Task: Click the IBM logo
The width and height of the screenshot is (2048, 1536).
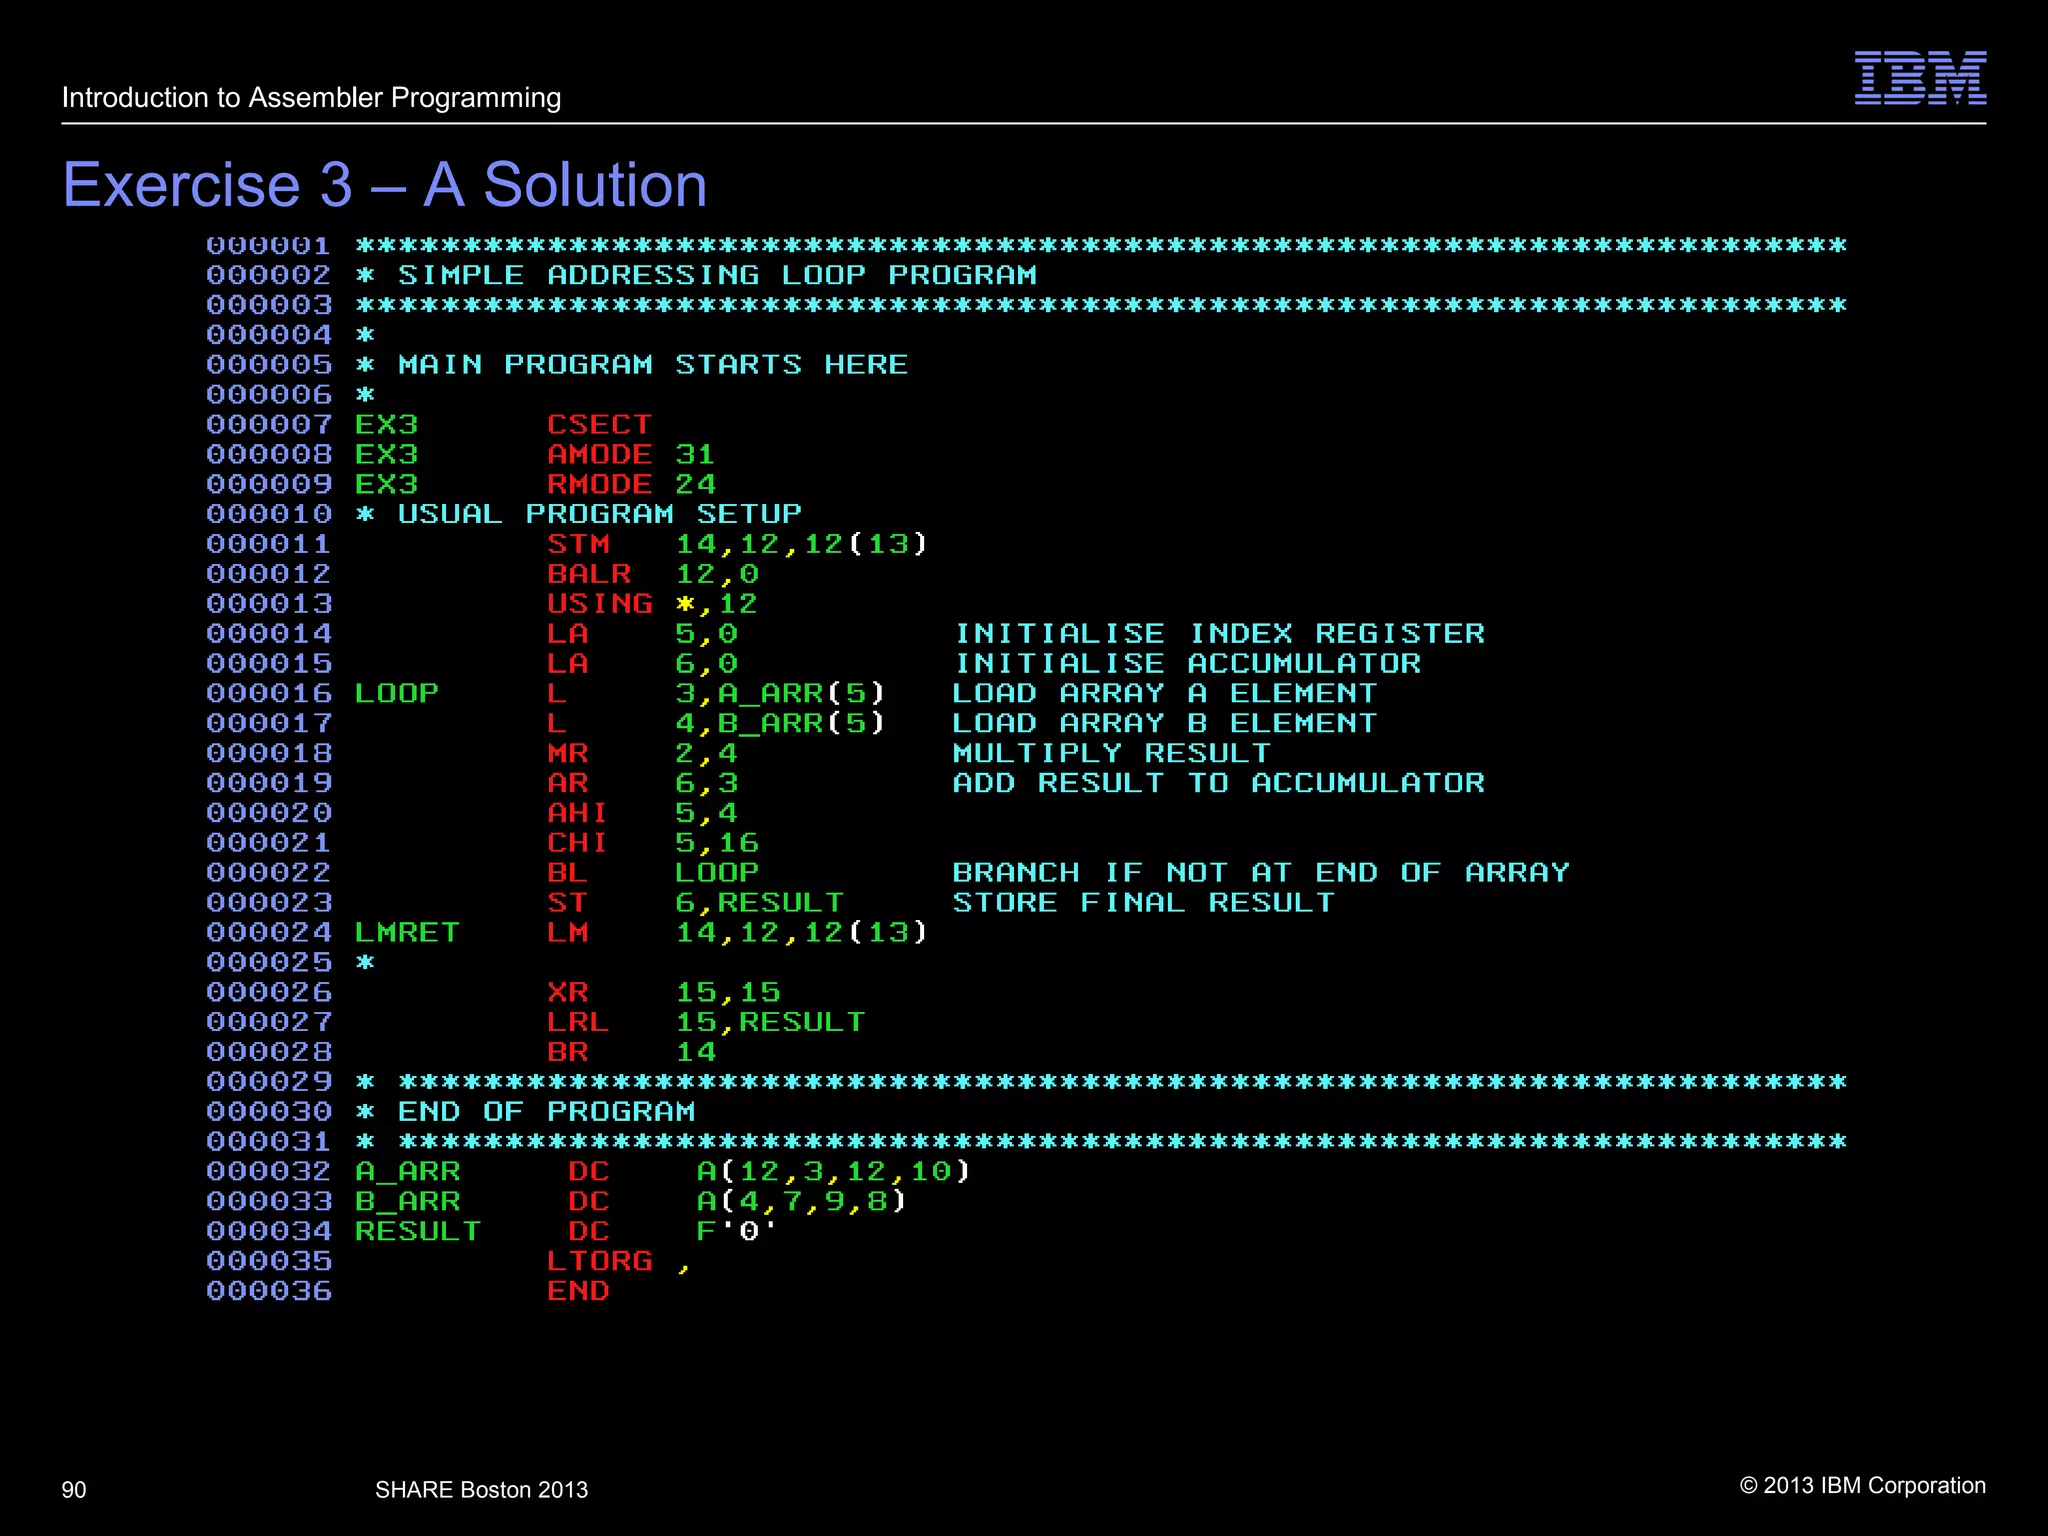Action: [1920, 78]
